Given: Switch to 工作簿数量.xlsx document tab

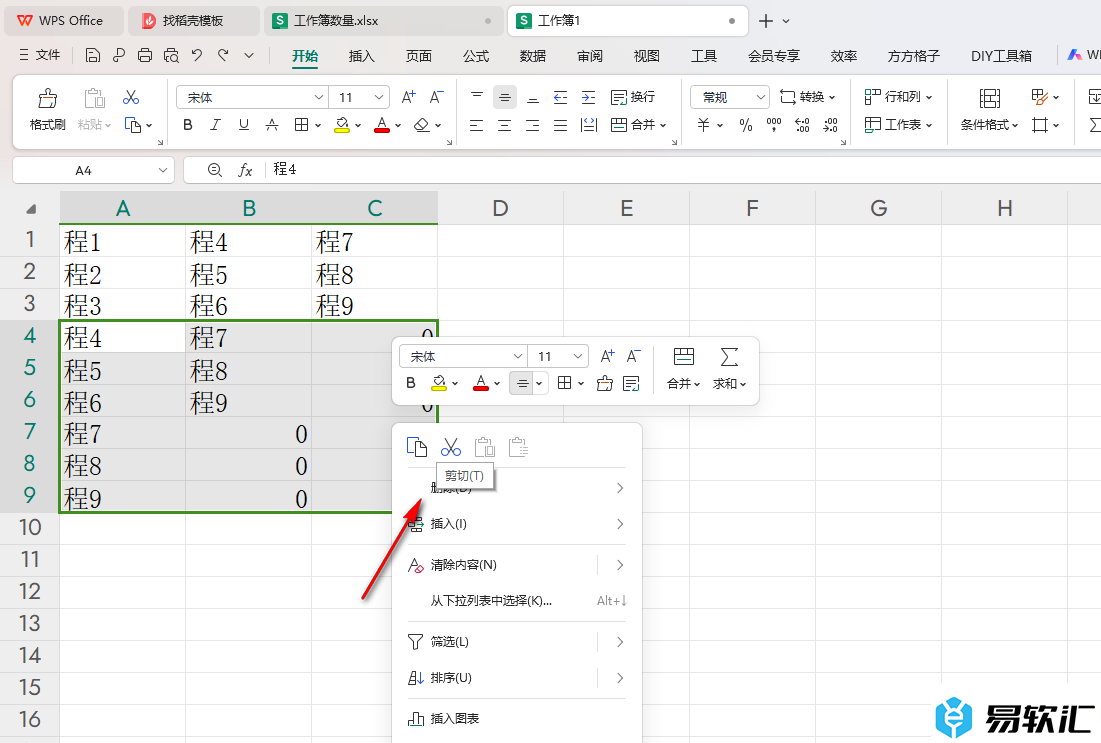Looking at the screenshot, I should pyautogui.click(x=384, y=21).
